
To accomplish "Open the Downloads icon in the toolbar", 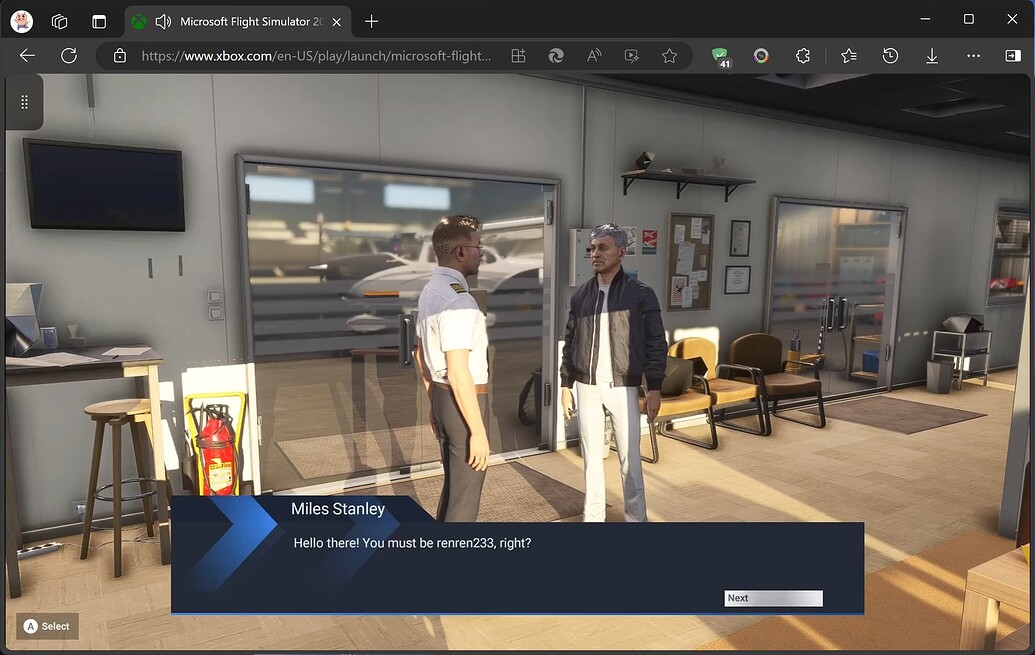I will click(930, 56).
